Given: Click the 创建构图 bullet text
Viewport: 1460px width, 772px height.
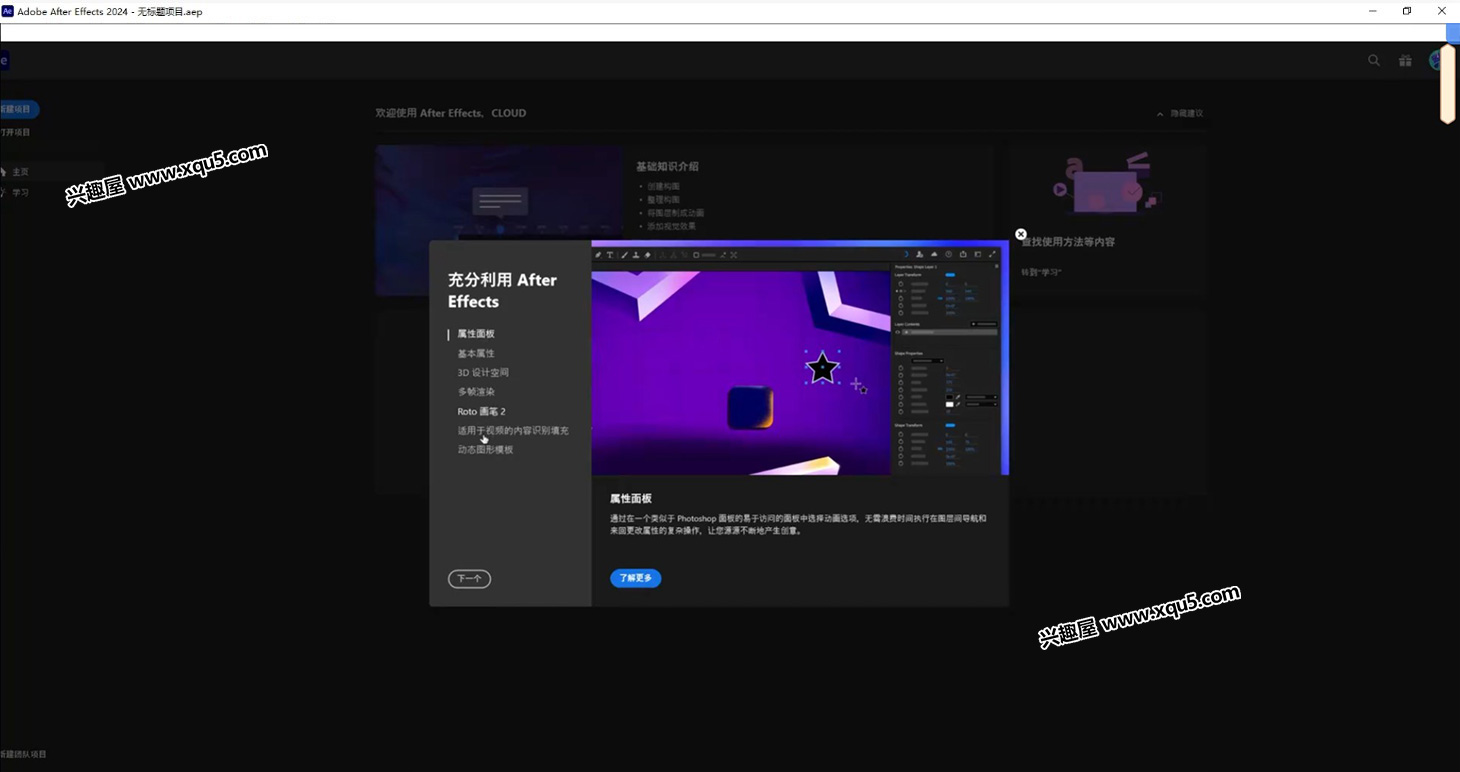Looking at the screenshot, I should pyautogui.click(x=663, y=187).
